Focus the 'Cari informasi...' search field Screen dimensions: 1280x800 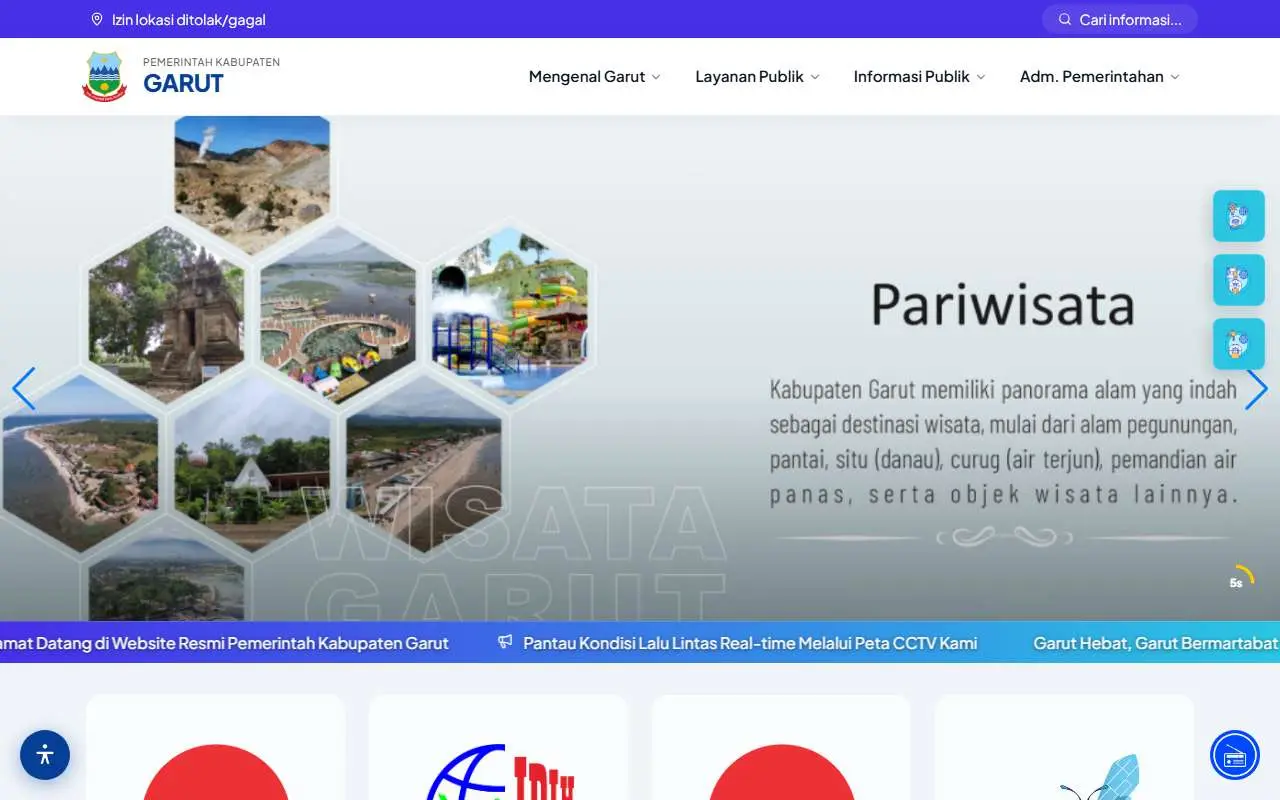point(1120,19)
